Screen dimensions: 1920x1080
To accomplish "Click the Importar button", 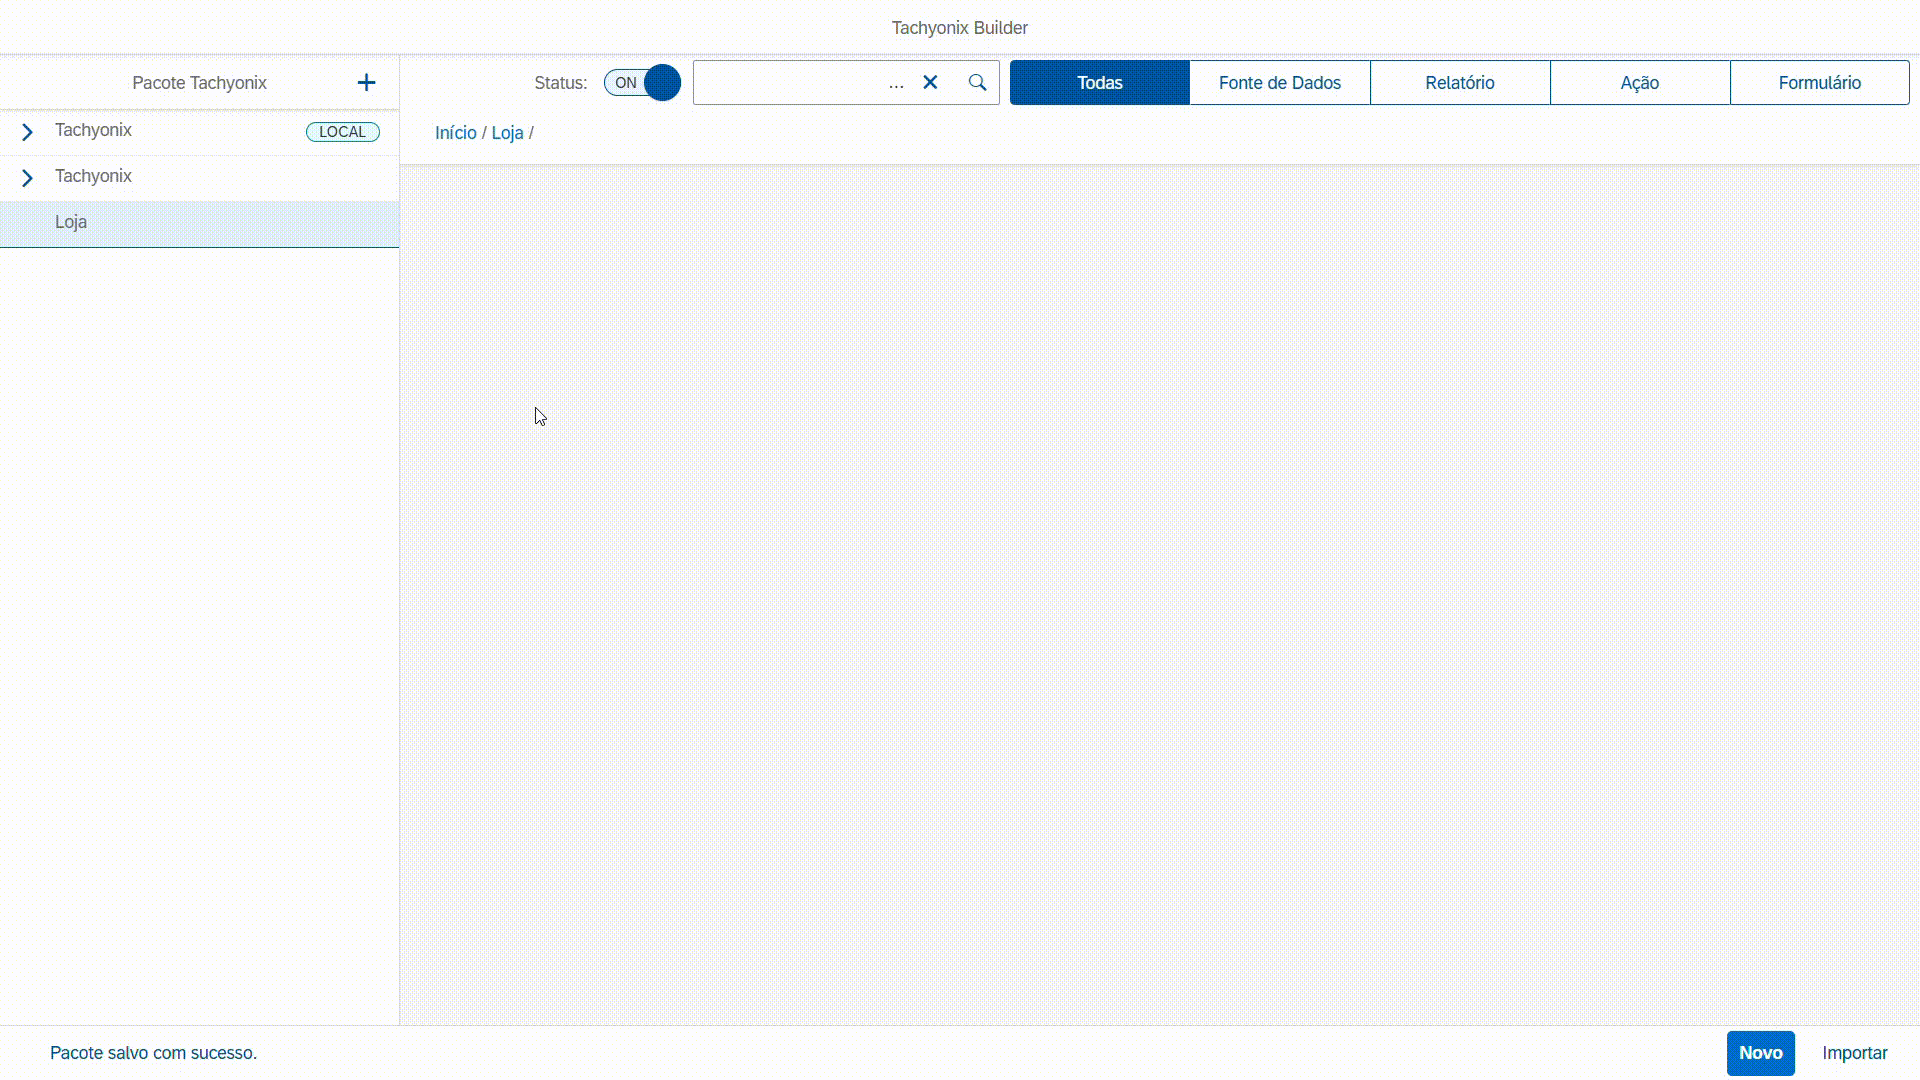I will point(1854,1053).
